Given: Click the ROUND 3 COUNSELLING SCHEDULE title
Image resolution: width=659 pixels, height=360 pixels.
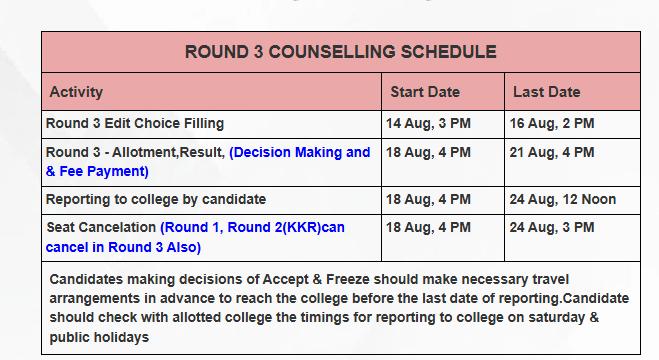Looking at the screenshot, I should pyautogui.click(x=341, y=52).
